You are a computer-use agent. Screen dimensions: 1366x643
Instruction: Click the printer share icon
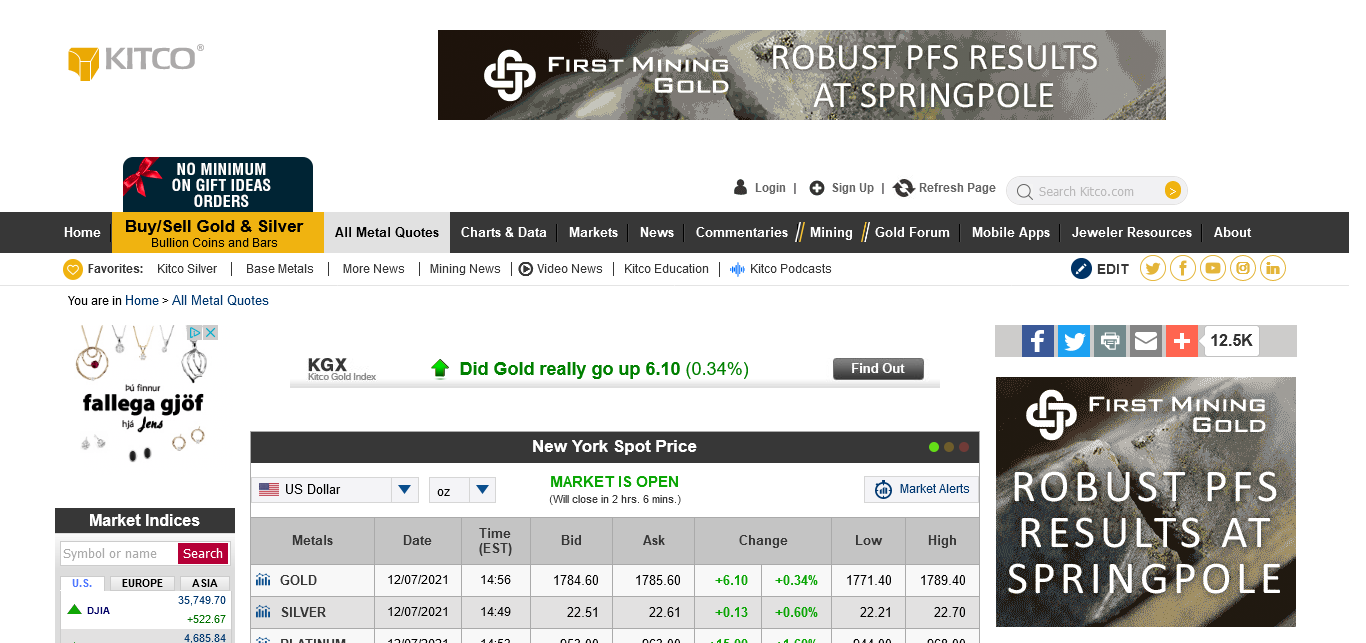point(1110,341)
